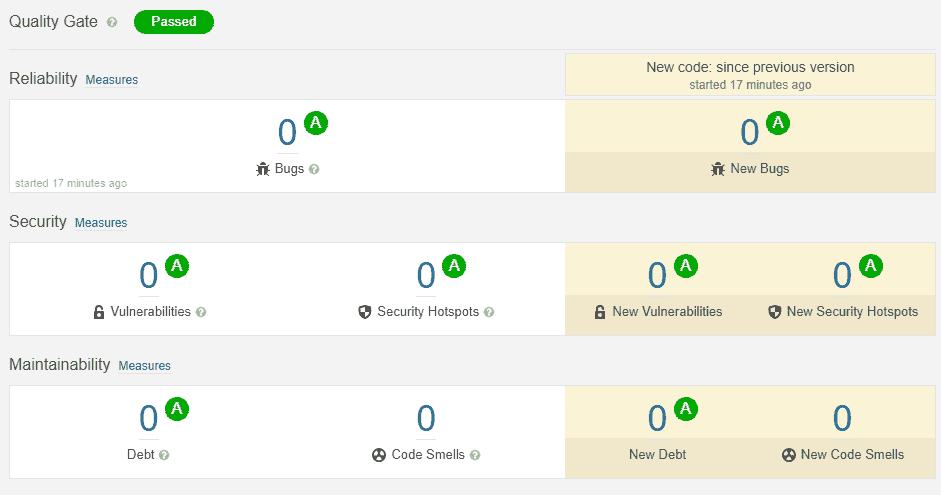Viewport: 941px width, 495px height.
Task: Click the Code Smells label text
Action: [x=428, y=455]
